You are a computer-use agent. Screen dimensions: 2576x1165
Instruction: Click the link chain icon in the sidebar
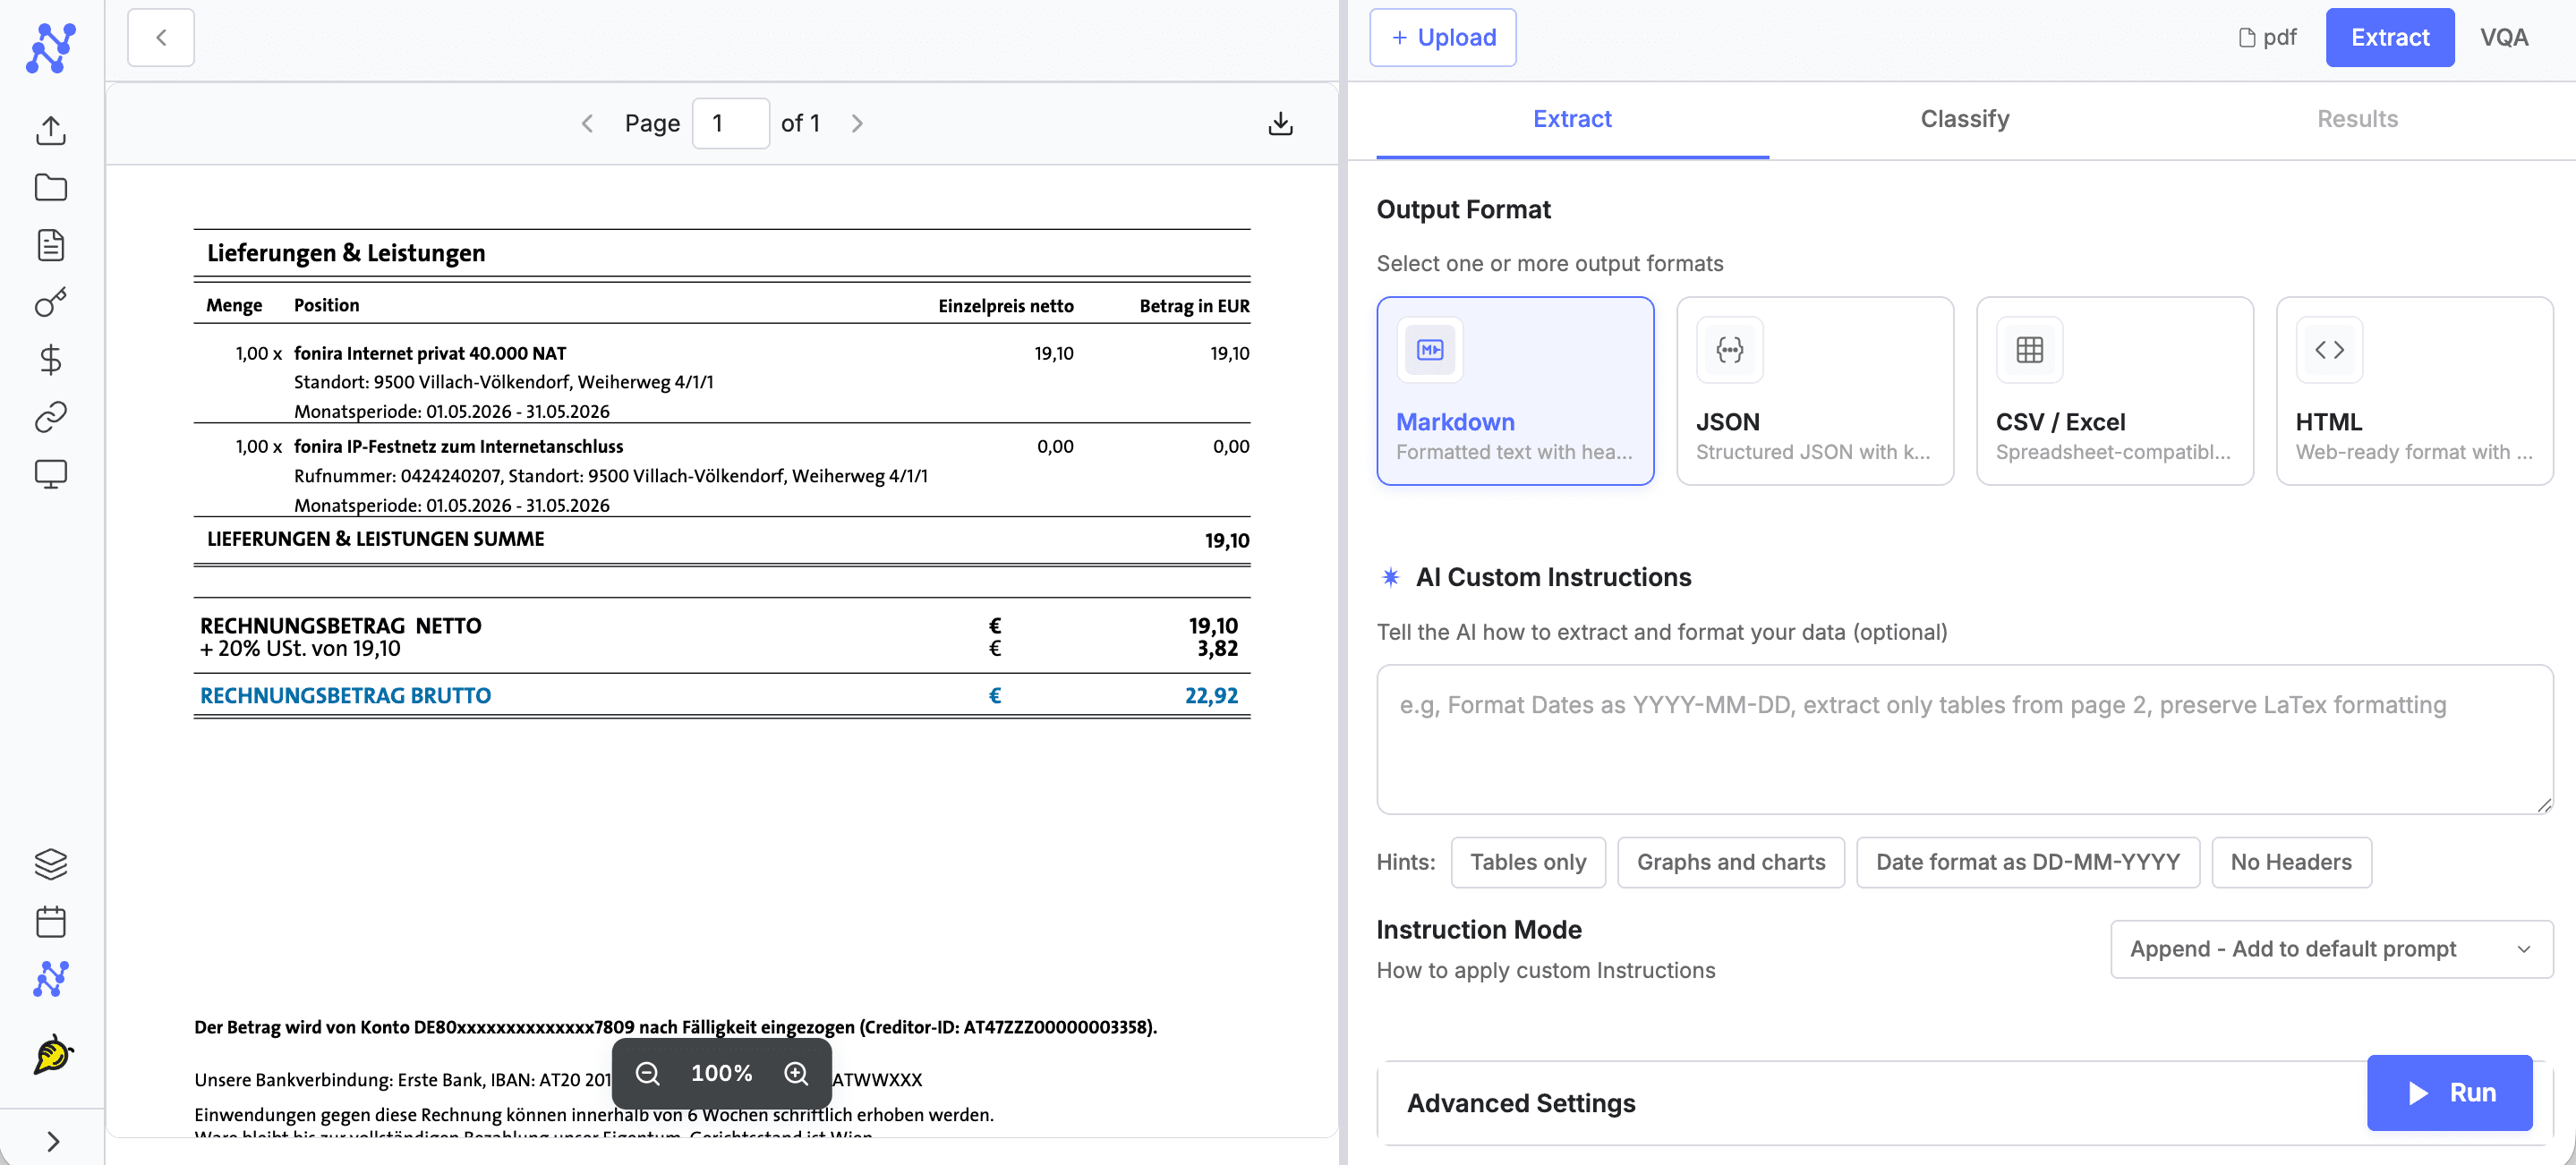point(51,416)
